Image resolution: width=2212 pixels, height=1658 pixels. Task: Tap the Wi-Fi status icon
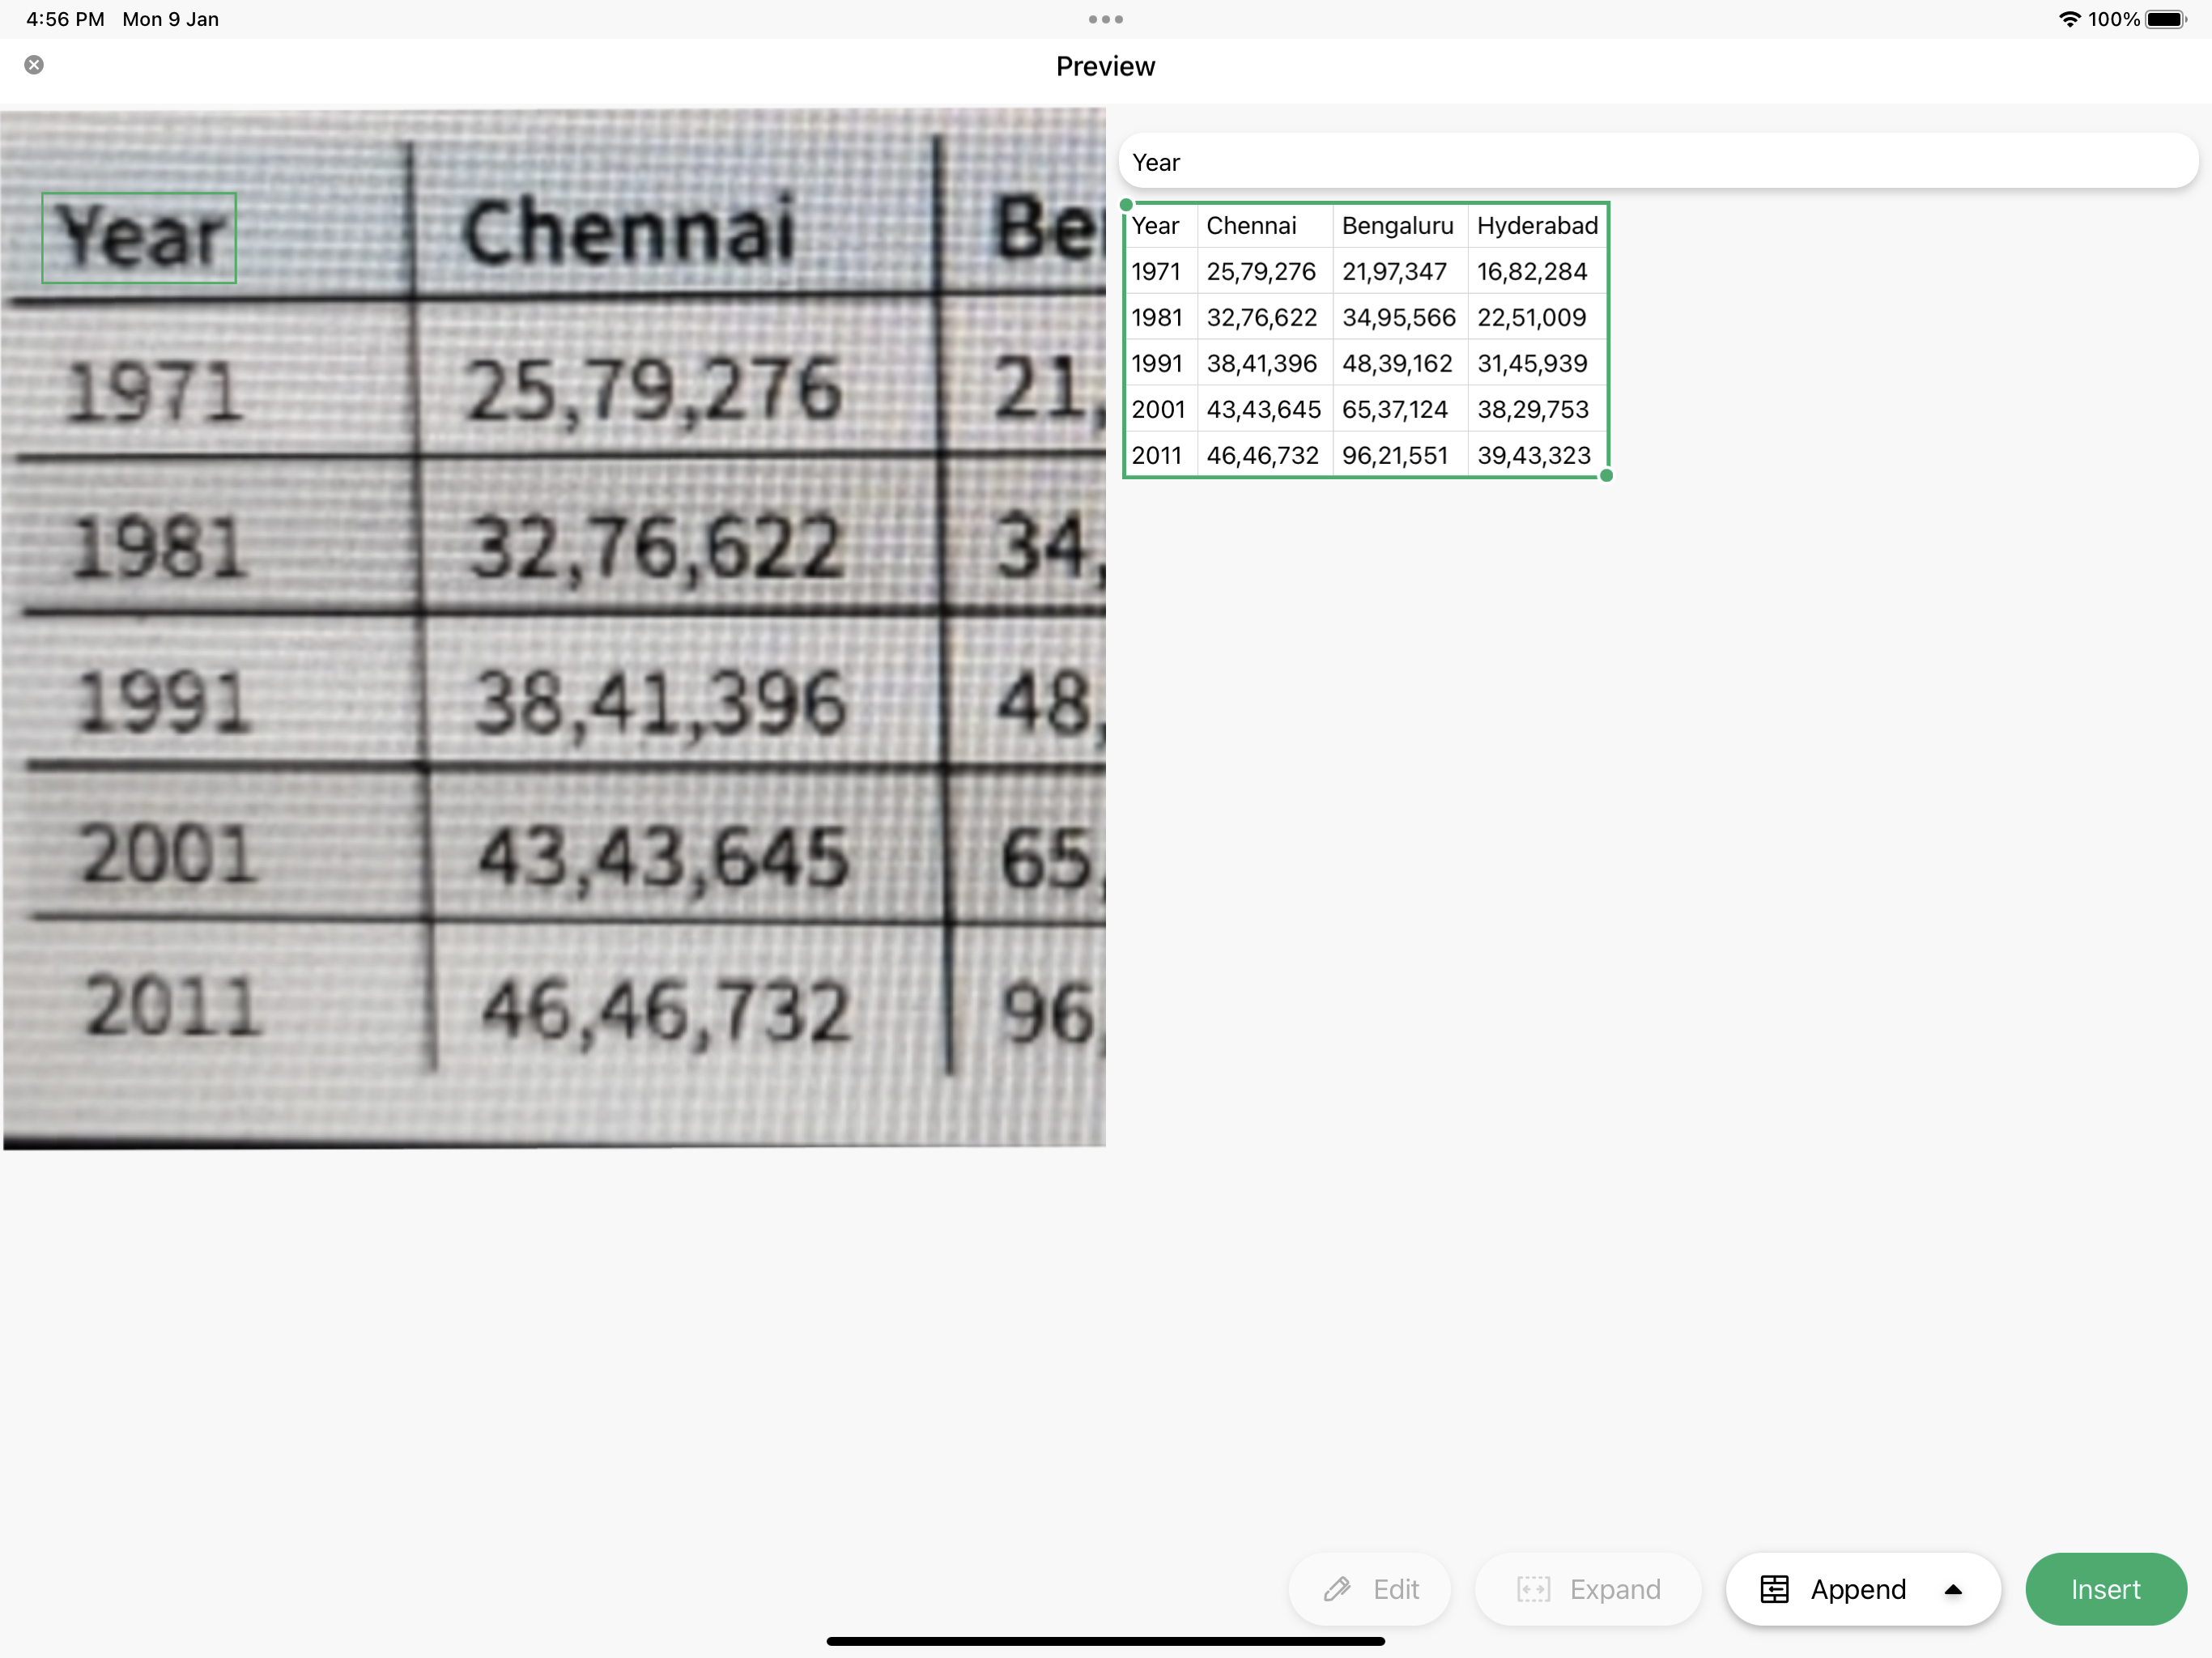[x=2069, y=19]
